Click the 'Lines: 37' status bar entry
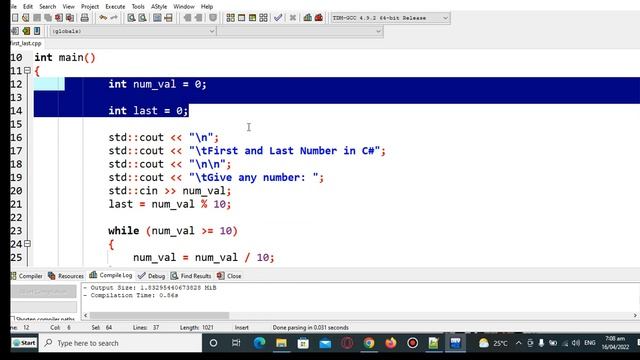This screenshot has height=360, width=640. click(x=146, y=327)
